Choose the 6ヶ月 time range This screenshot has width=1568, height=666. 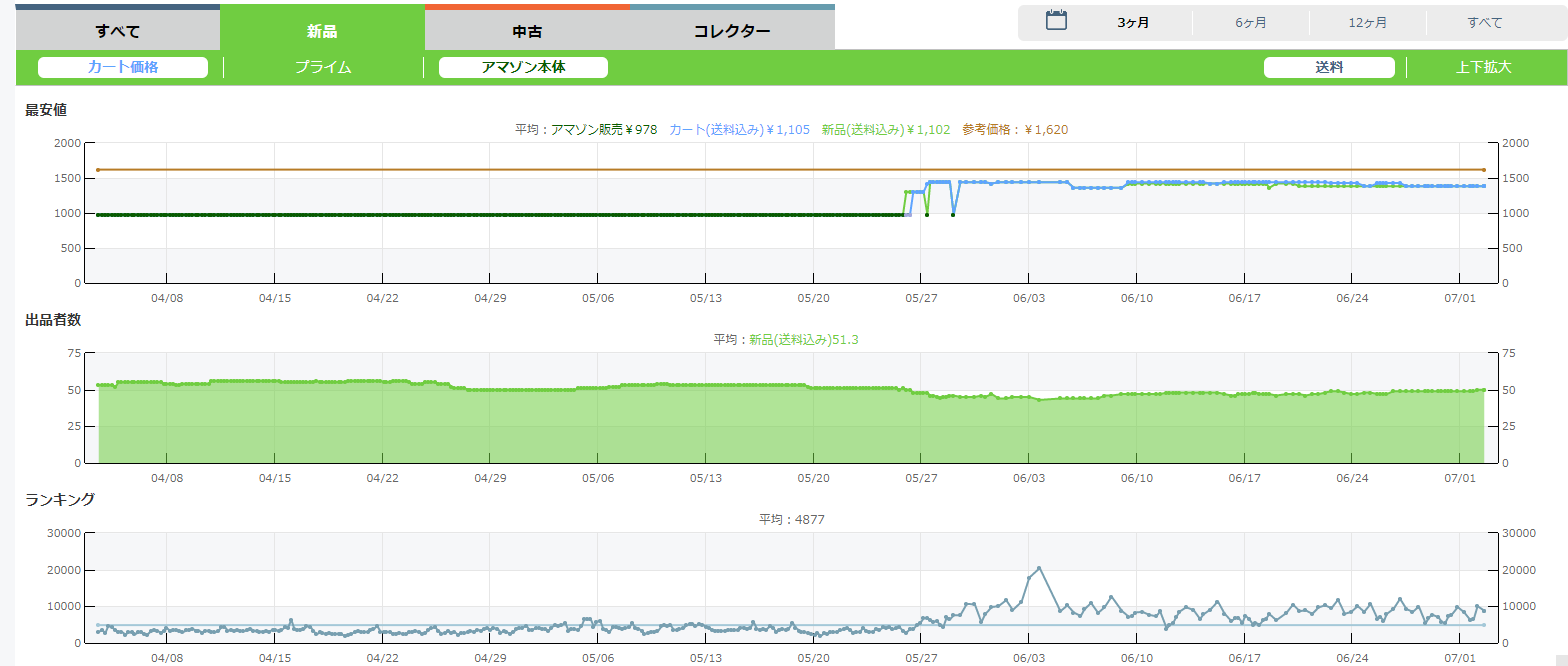click(1250, 22)
